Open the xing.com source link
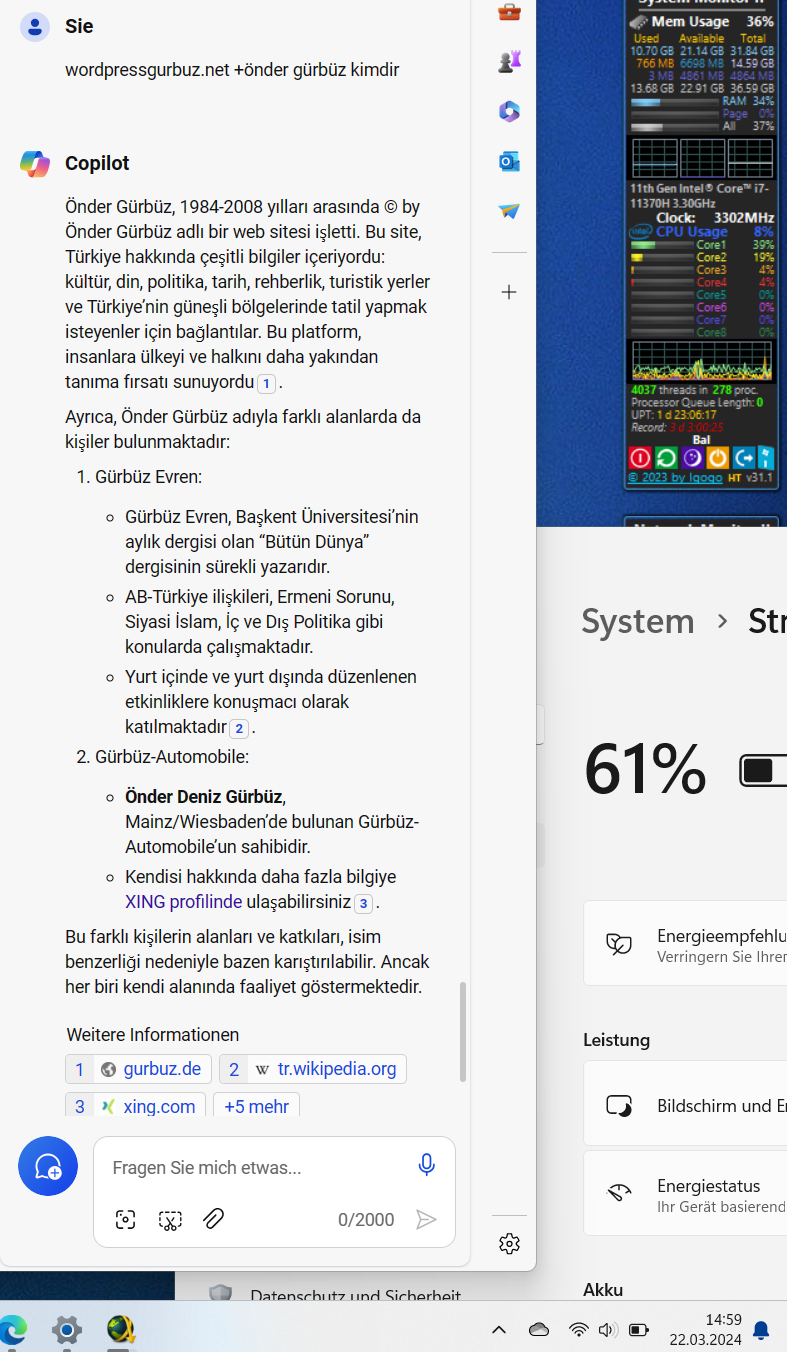 (136, 1105)
